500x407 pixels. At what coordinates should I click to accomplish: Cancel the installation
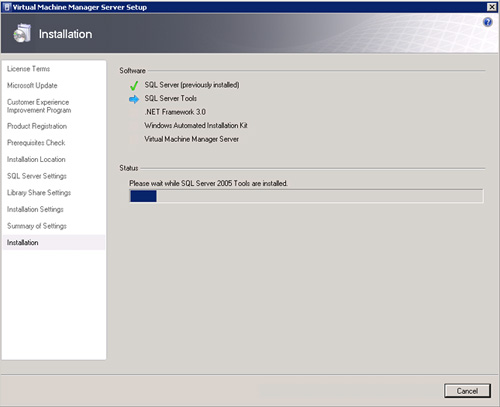[467, 391]
